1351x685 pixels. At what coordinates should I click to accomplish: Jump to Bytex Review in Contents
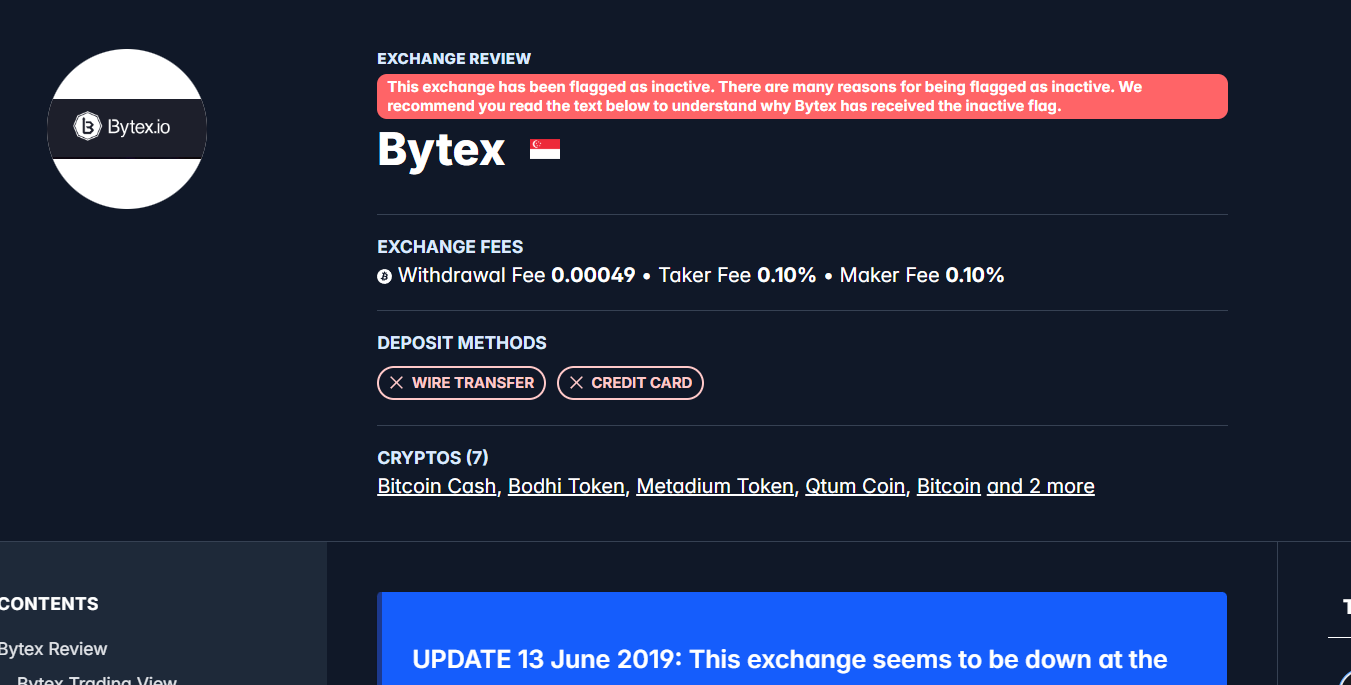point(53,649)
